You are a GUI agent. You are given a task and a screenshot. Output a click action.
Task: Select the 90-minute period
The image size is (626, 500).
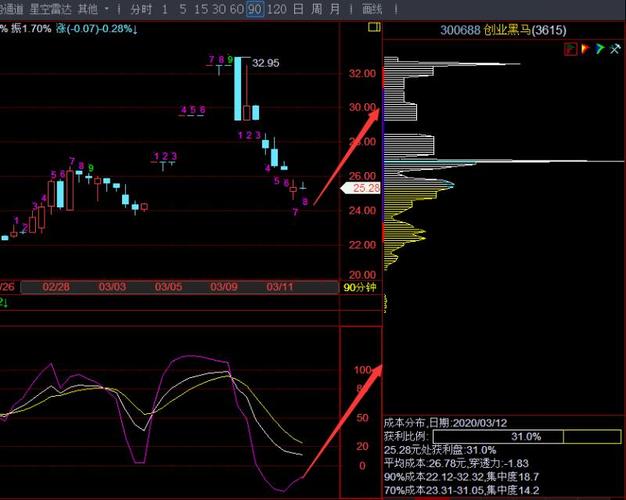tap(255, 9)
